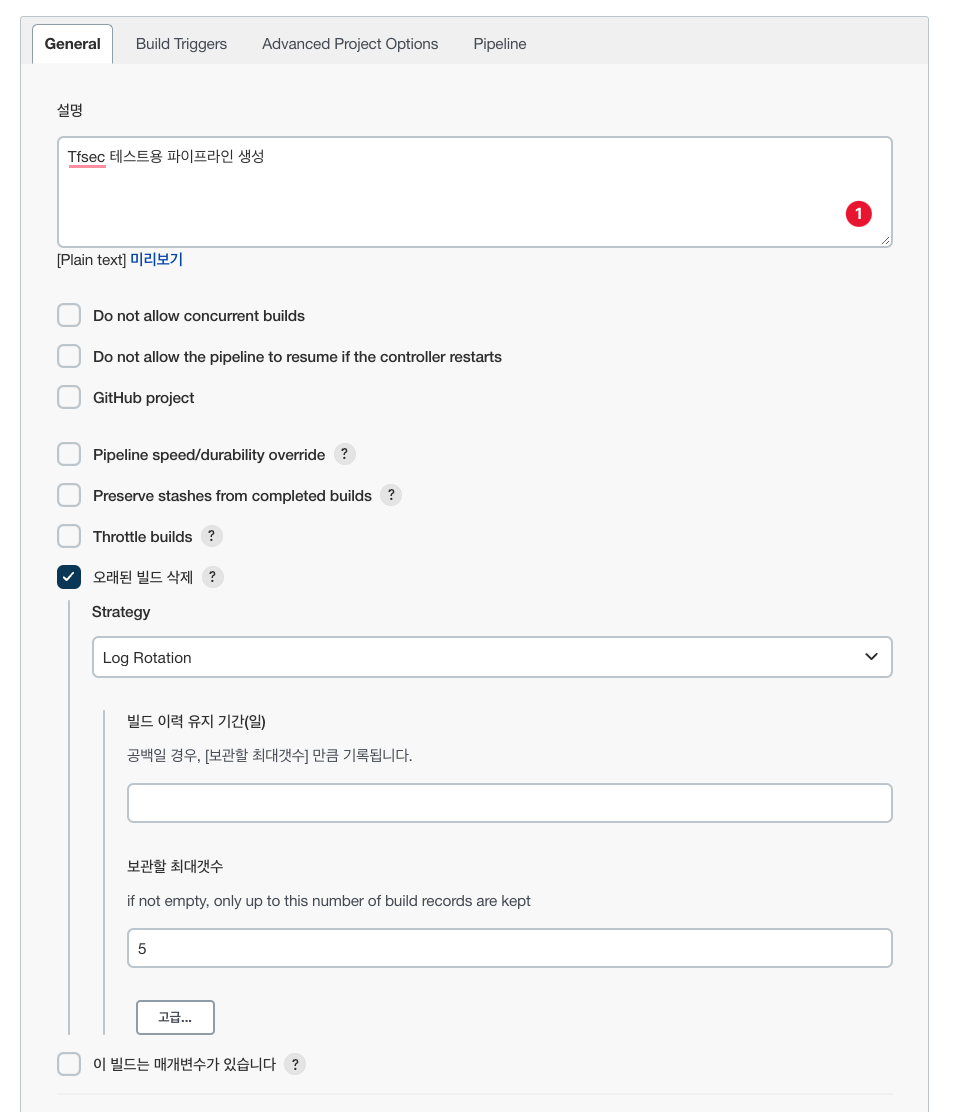Go to Advanced Project Options tab
The image size is (968, 1112).
(350, 44)
